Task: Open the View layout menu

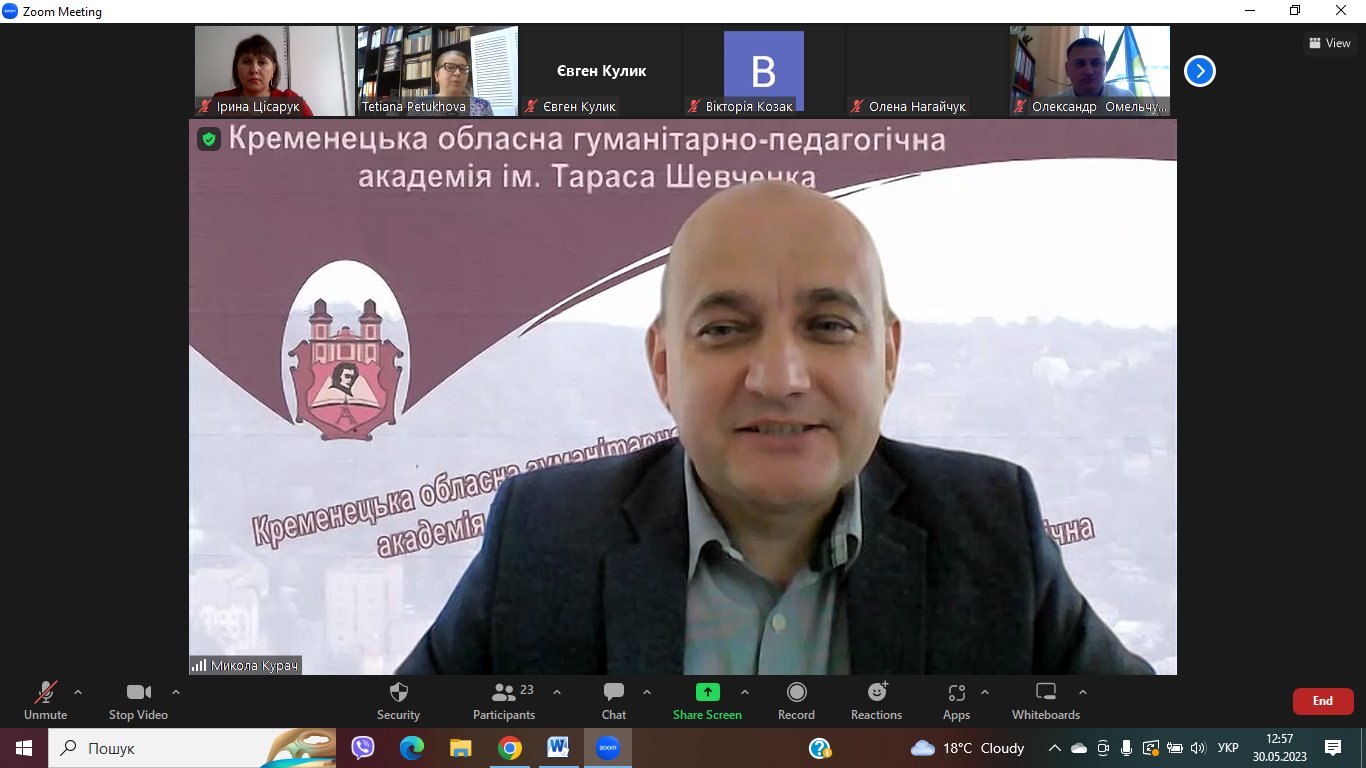Action: [1329, 43]
